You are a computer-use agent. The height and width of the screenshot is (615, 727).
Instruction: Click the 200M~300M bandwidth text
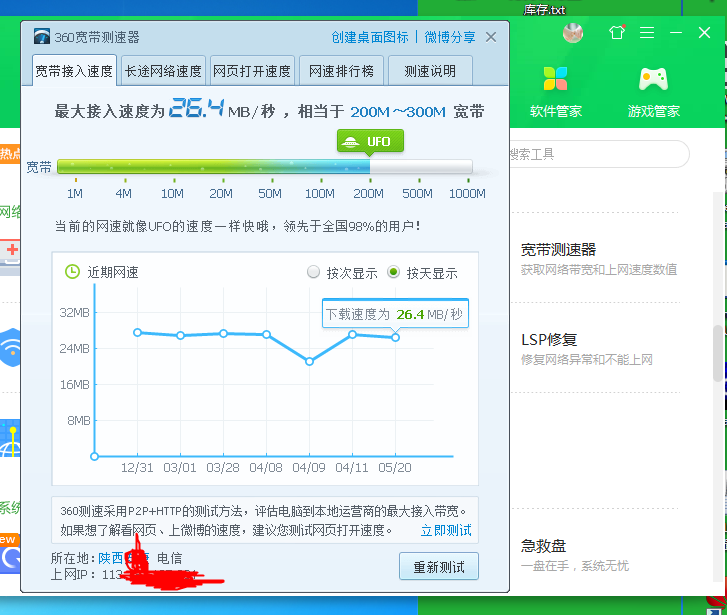398,112
